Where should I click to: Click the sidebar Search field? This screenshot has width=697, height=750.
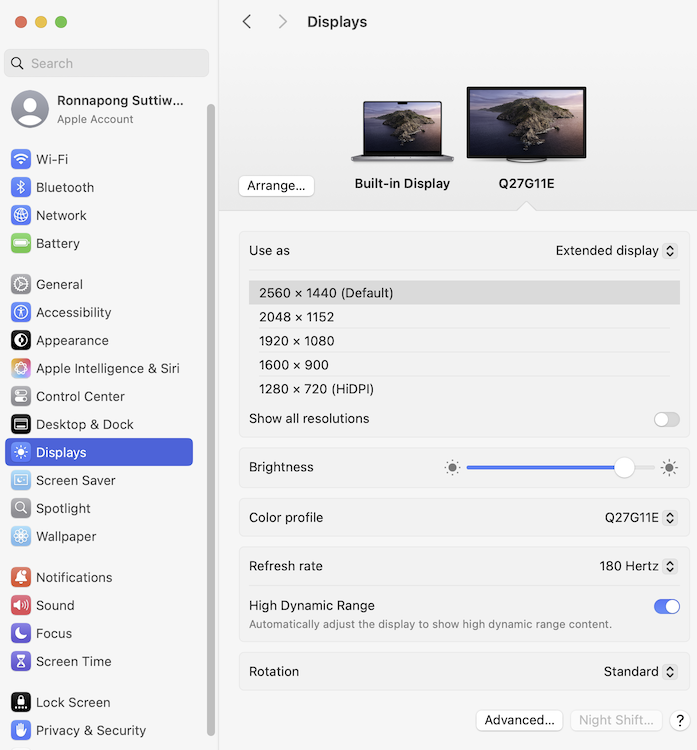106,63
